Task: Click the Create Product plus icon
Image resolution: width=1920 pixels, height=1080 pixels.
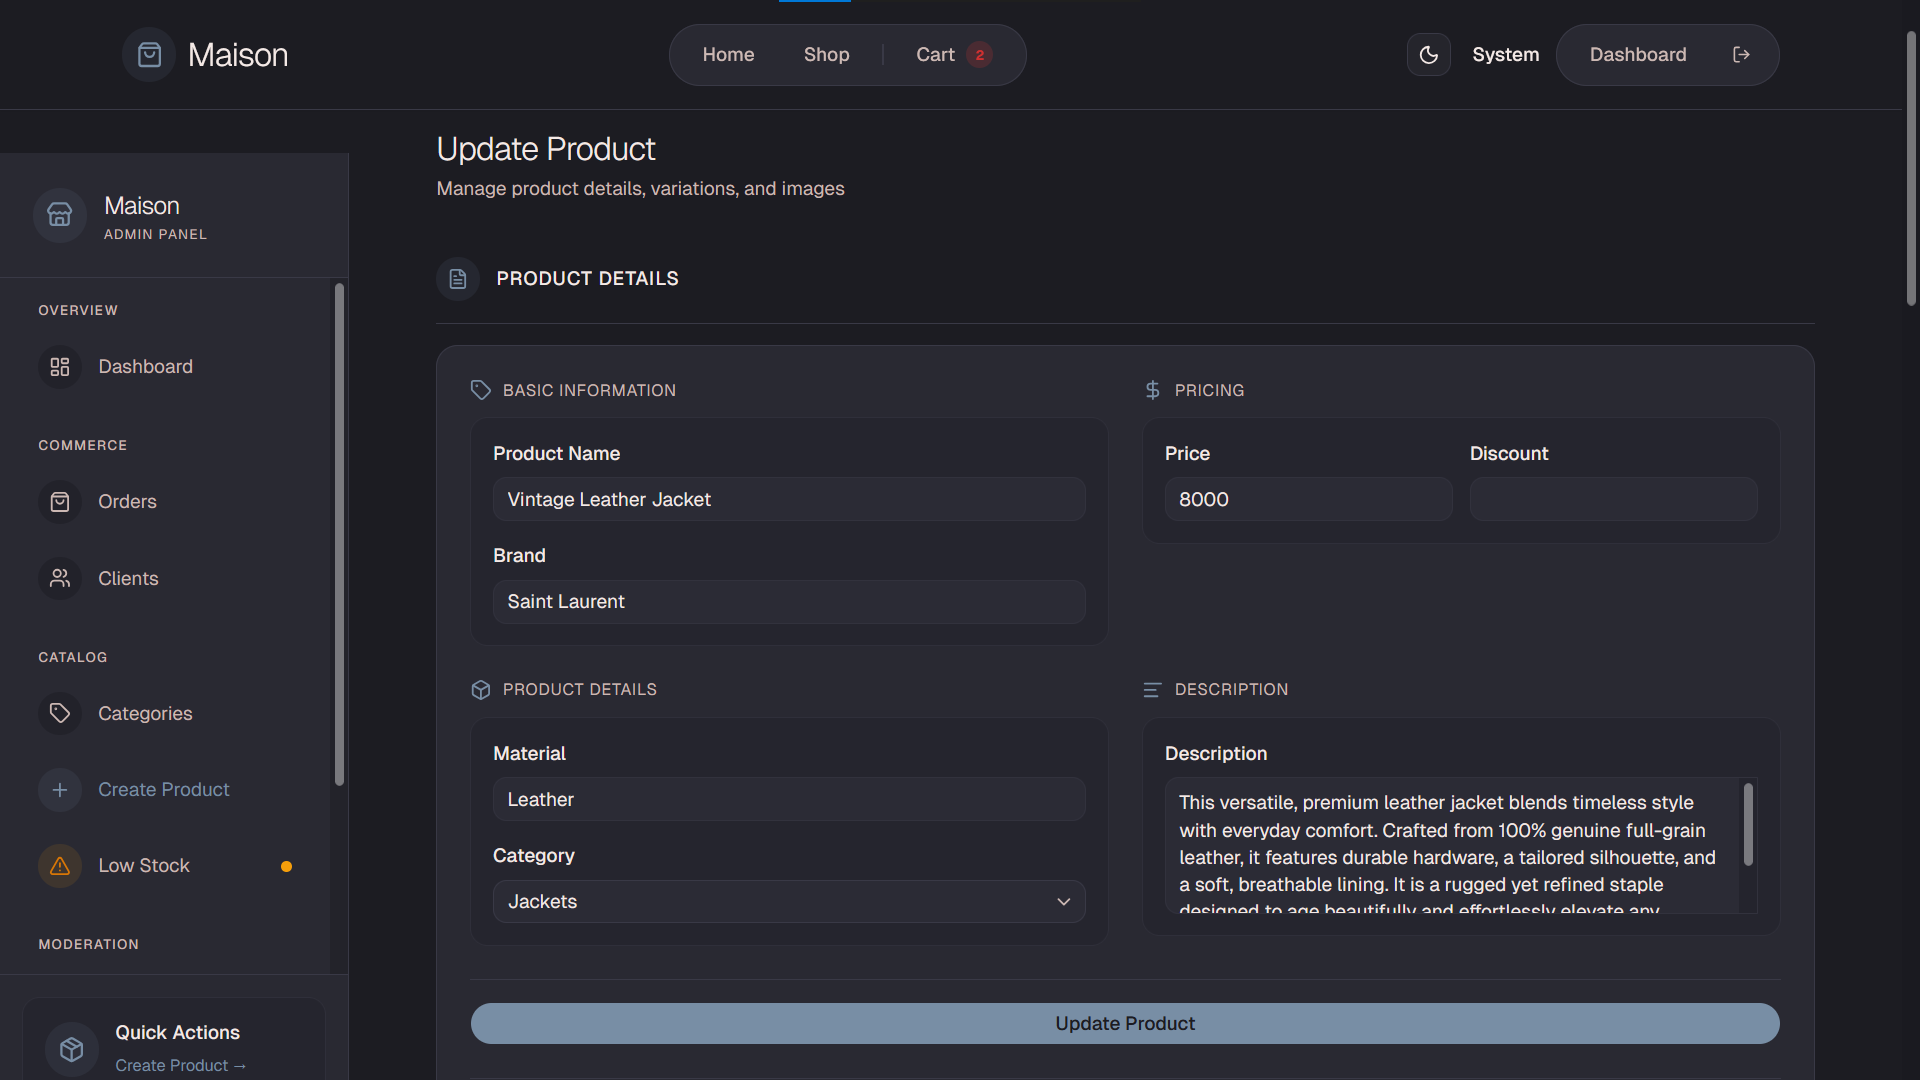Action: [60, 790]
